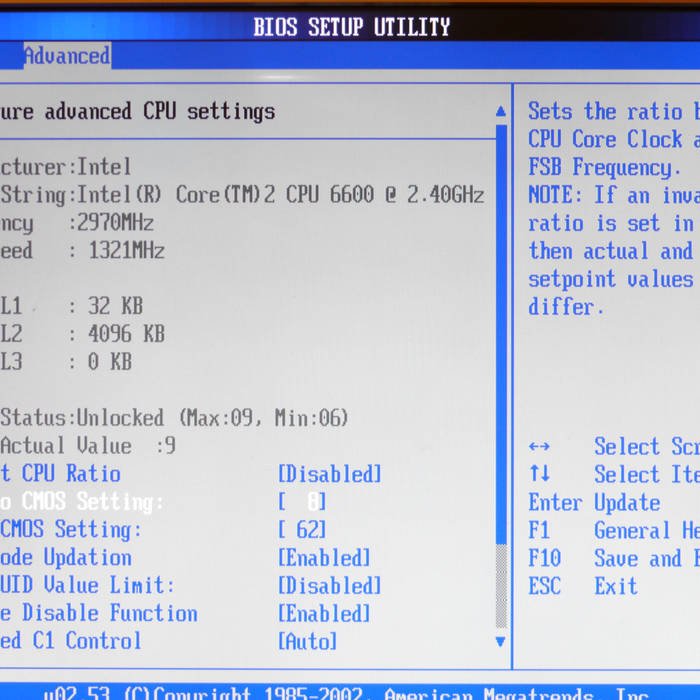Click the grey hatched scrollbar track
This screenshot has height=700, width=700.
tap(501, 586)
